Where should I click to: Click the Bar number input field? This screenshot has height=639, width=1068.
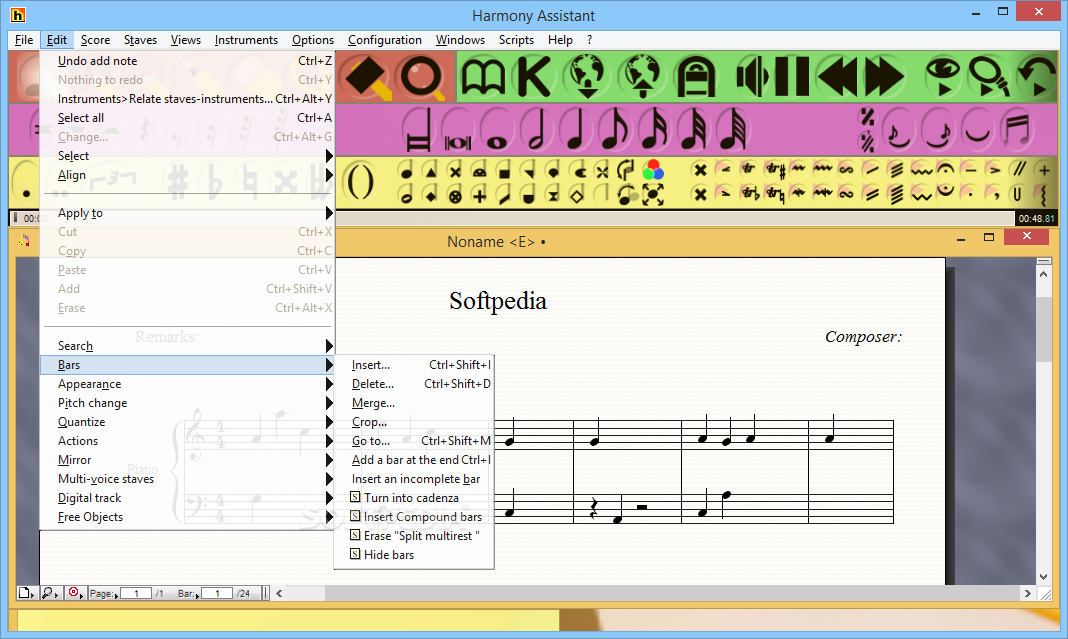click(217, 593)
